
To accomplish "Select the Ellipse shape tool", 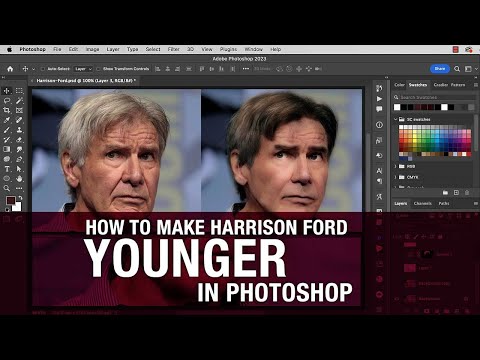I will pyautogui.click(x=7, y=178).
